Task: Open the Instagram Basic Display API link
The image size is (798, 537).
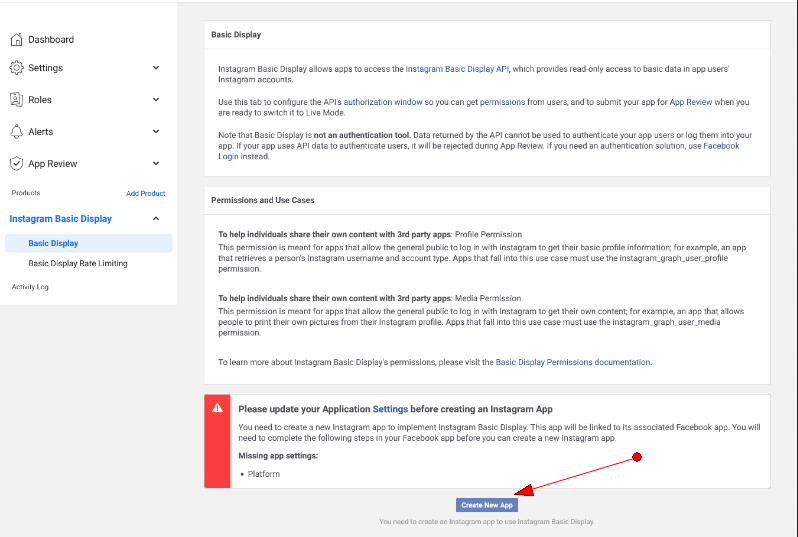Action: coord(457,69)
